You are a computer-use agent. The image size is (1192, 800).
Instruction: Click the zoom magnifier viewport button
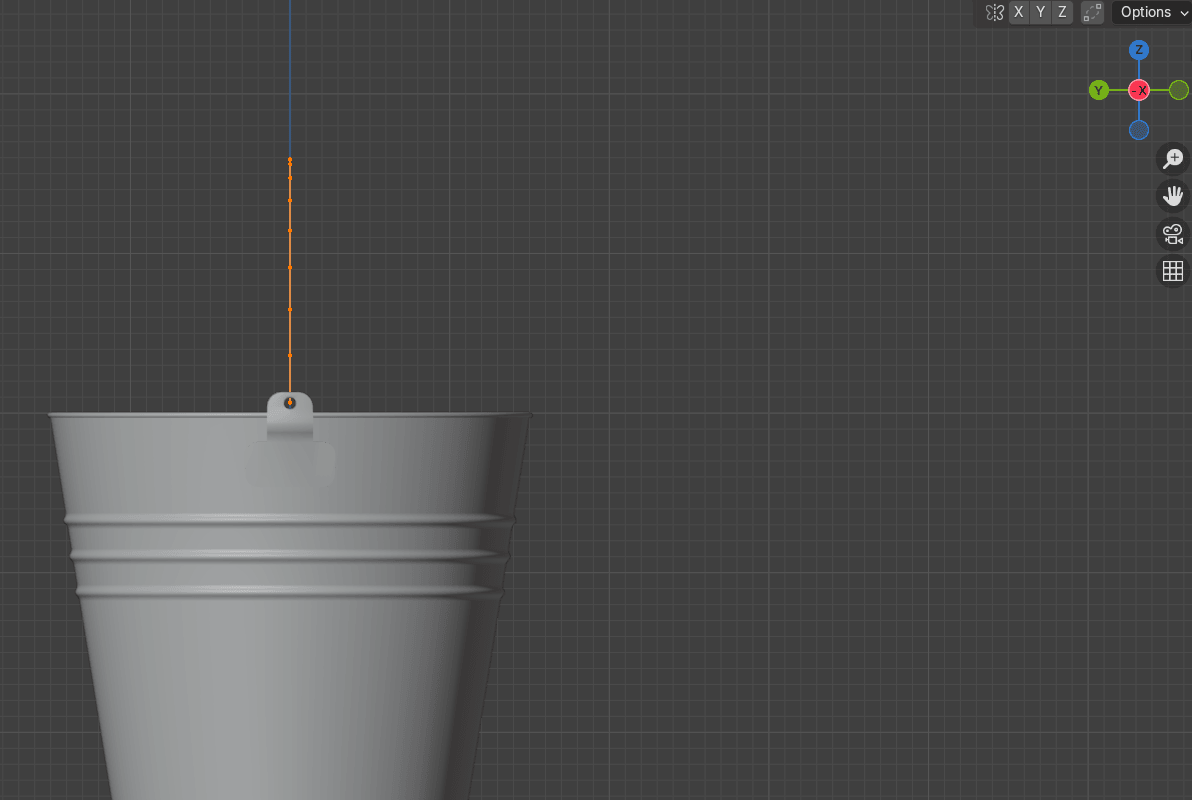coord(1173,158)
